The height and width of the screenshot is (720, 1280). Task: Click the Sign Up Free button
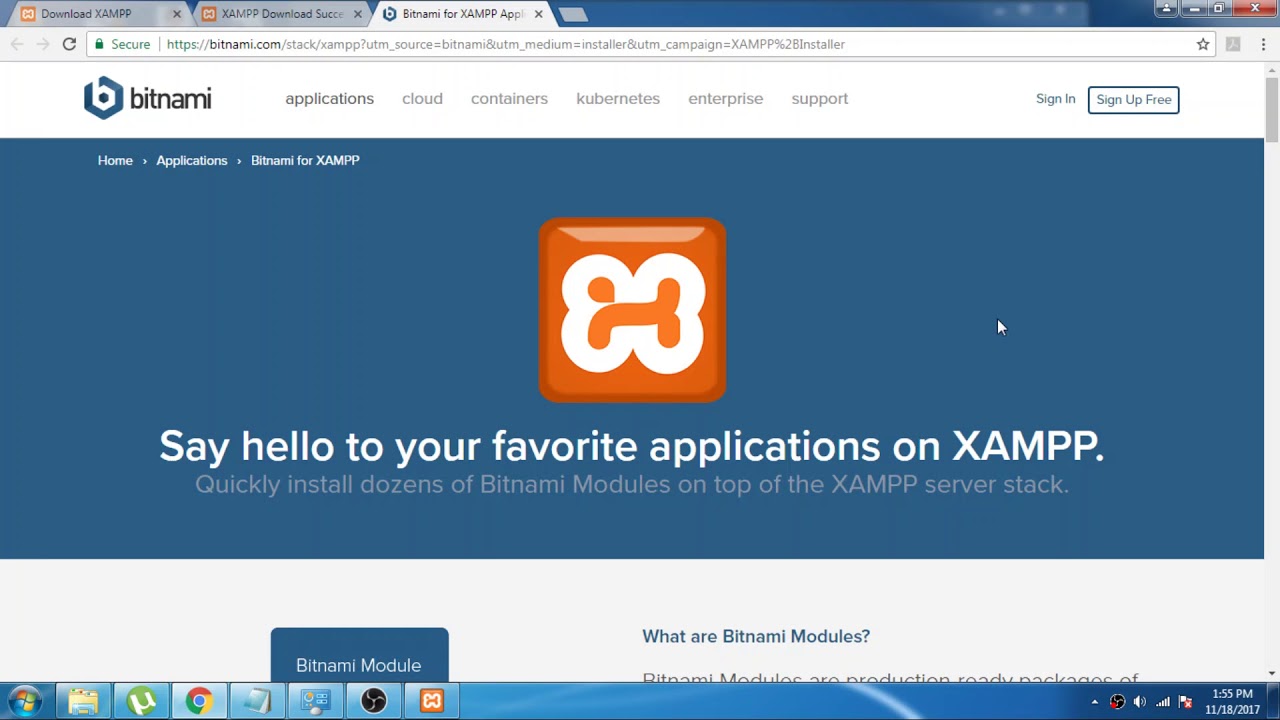point(1133,99)
